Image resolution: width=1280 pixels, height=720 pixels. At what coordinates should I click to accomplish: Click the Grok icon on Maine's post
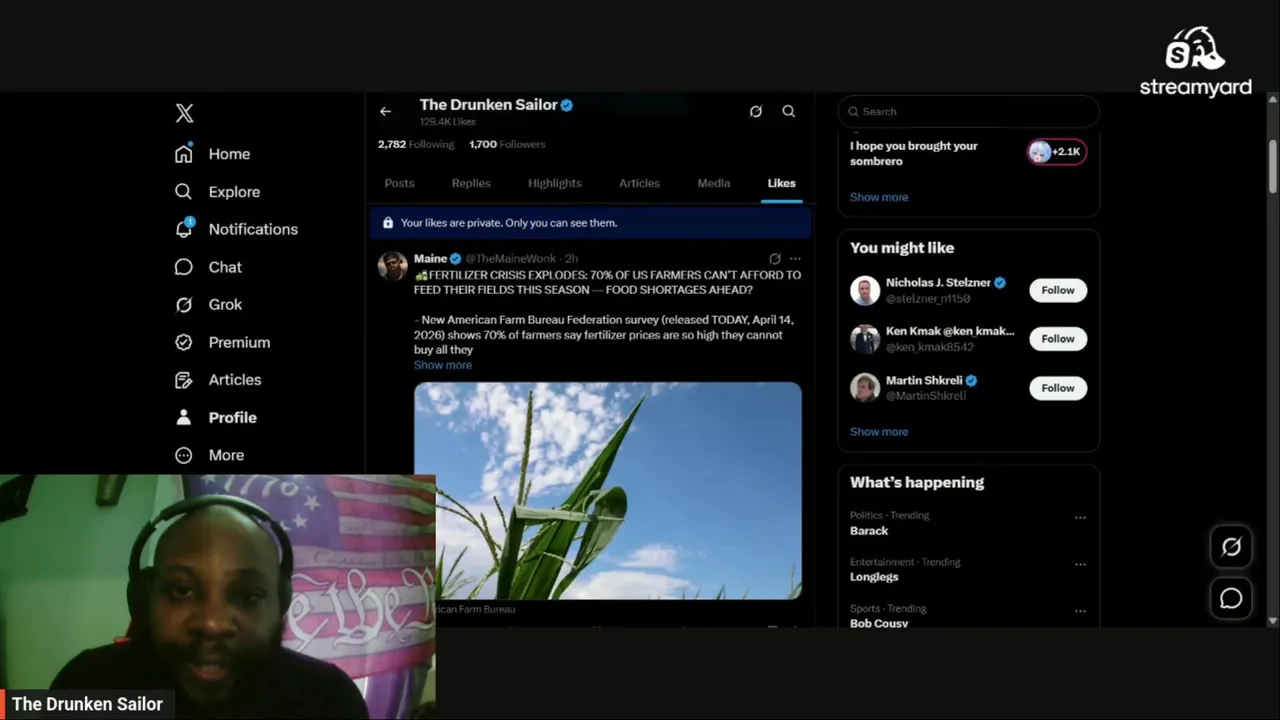point(774,258)
